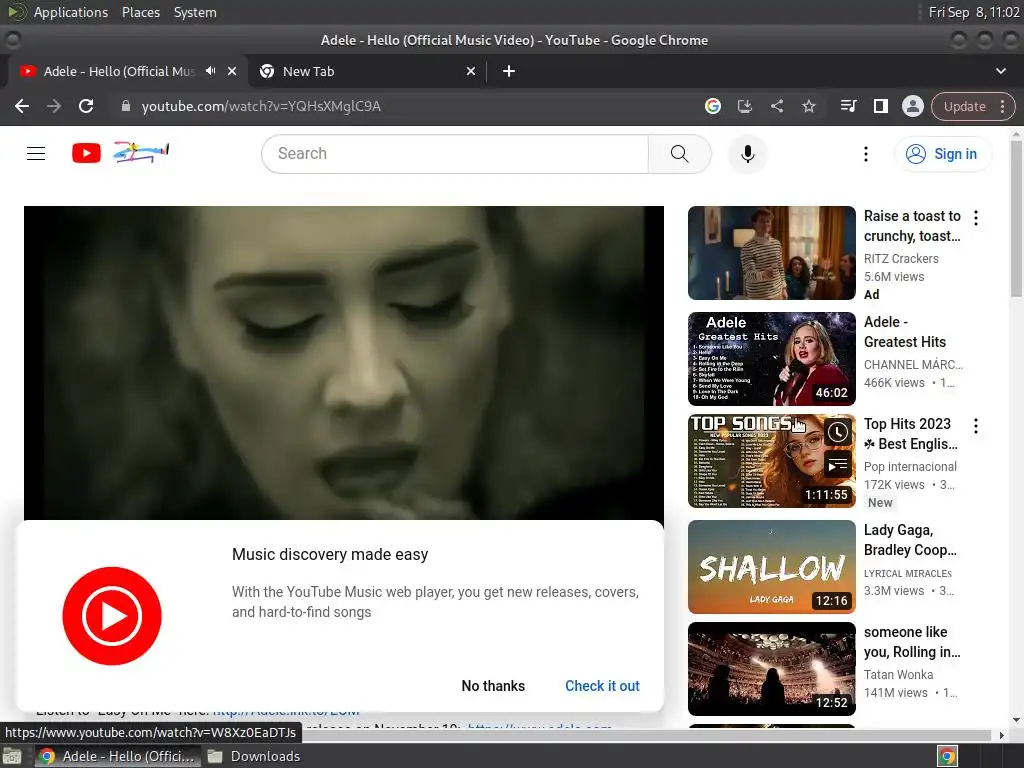Go forward in Chrome
1024x768 pixels.
54,106
